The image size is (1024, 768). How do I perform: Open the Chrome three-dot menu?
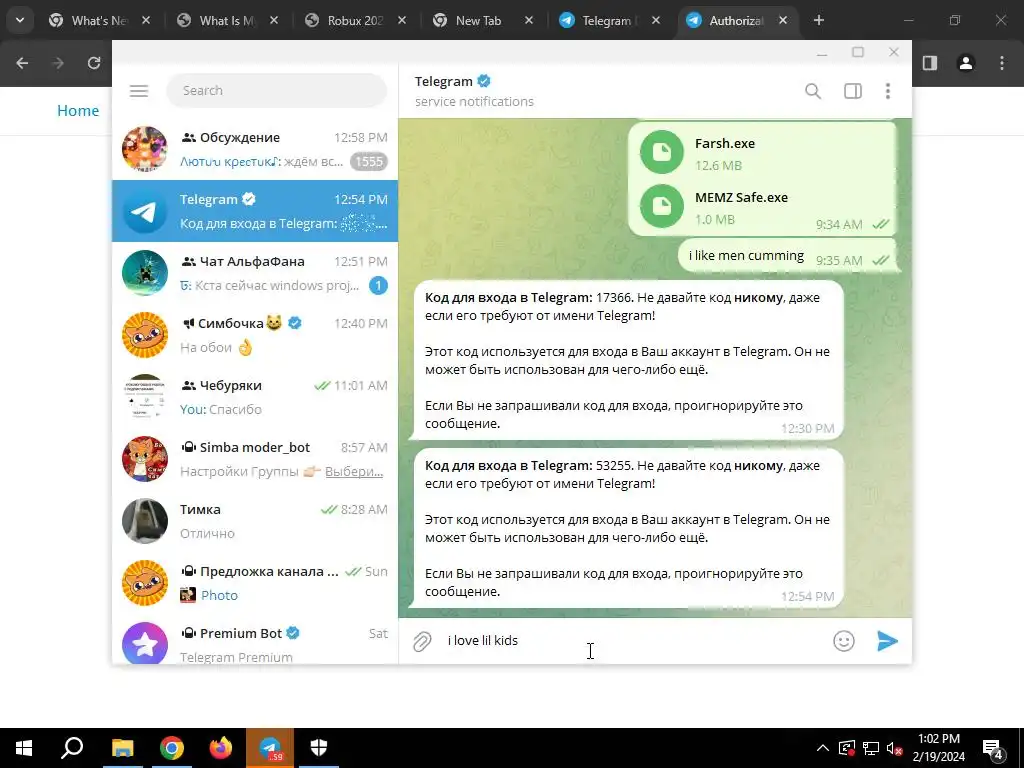click(x=1002, y=63)
